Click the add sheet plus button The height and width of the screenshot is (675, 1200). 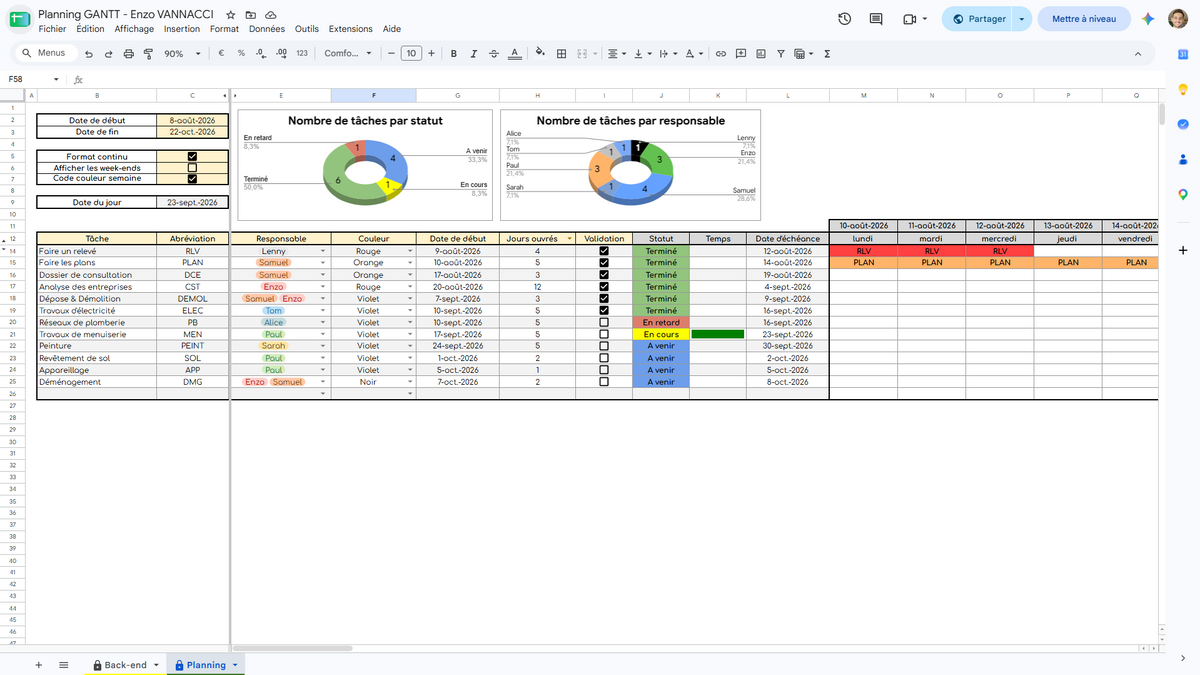click(x=39, y=665)
